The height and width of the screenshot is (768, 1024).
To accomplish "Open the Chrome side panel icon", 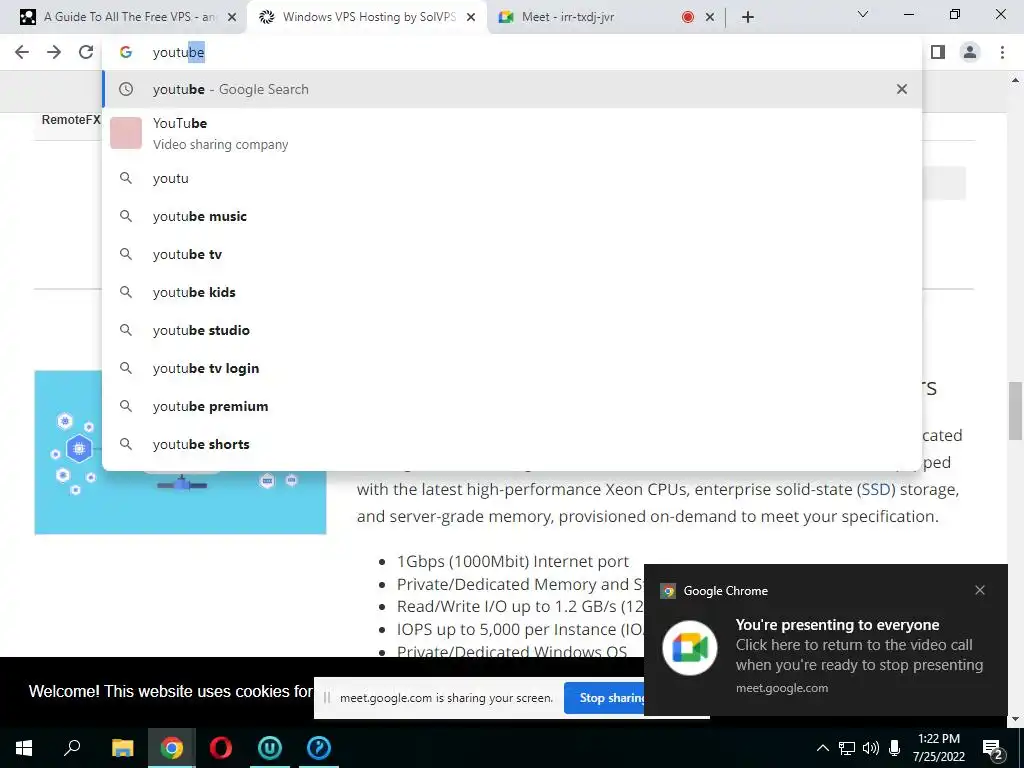I will 938,52.
